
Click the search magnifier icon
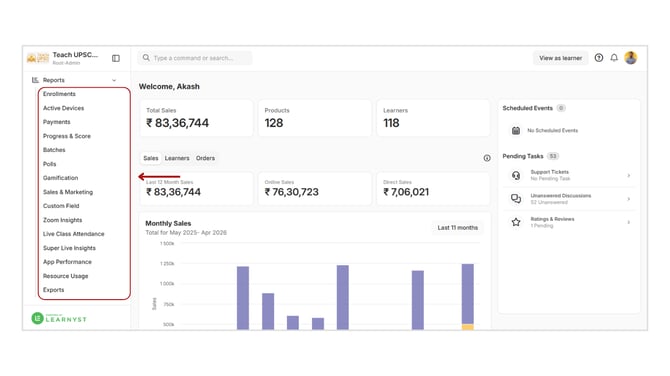click(x=146, y=58)
